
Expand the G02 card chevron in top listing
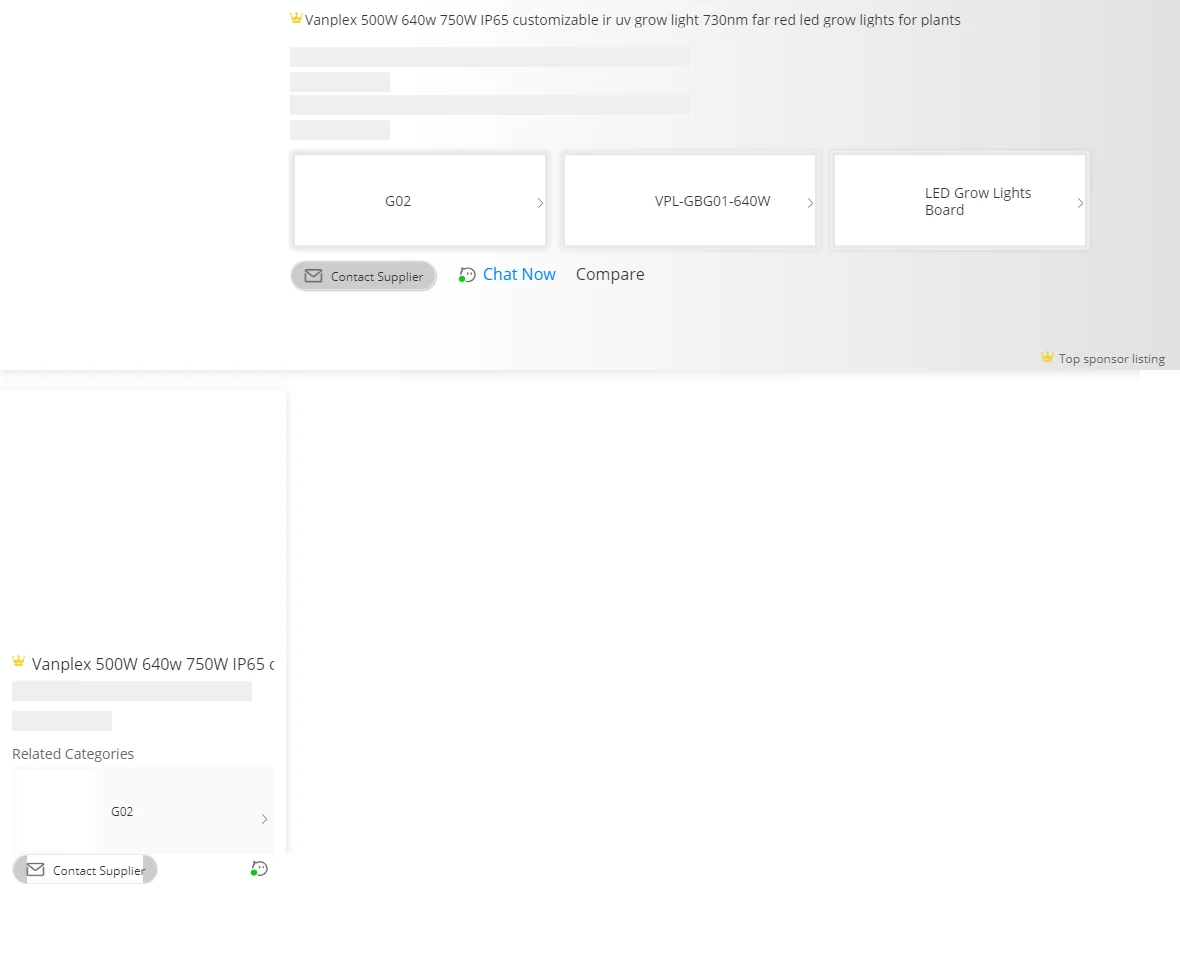tap(540, 202)
